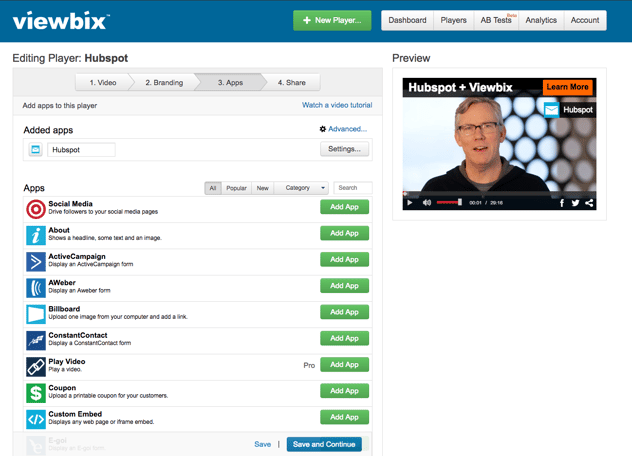The image size is (632, 456).
Task: Adjust the player volume slider
Action: [x=449, y=203]
